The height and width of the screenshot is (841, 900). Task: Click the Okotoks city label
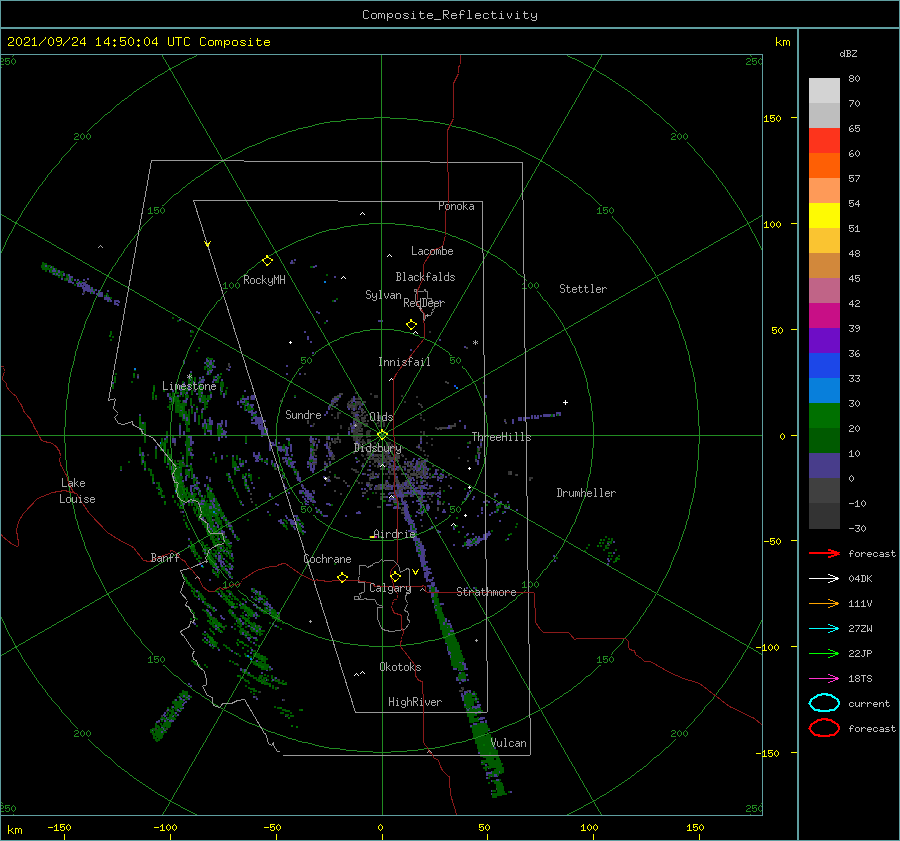[x=401, y=667]
